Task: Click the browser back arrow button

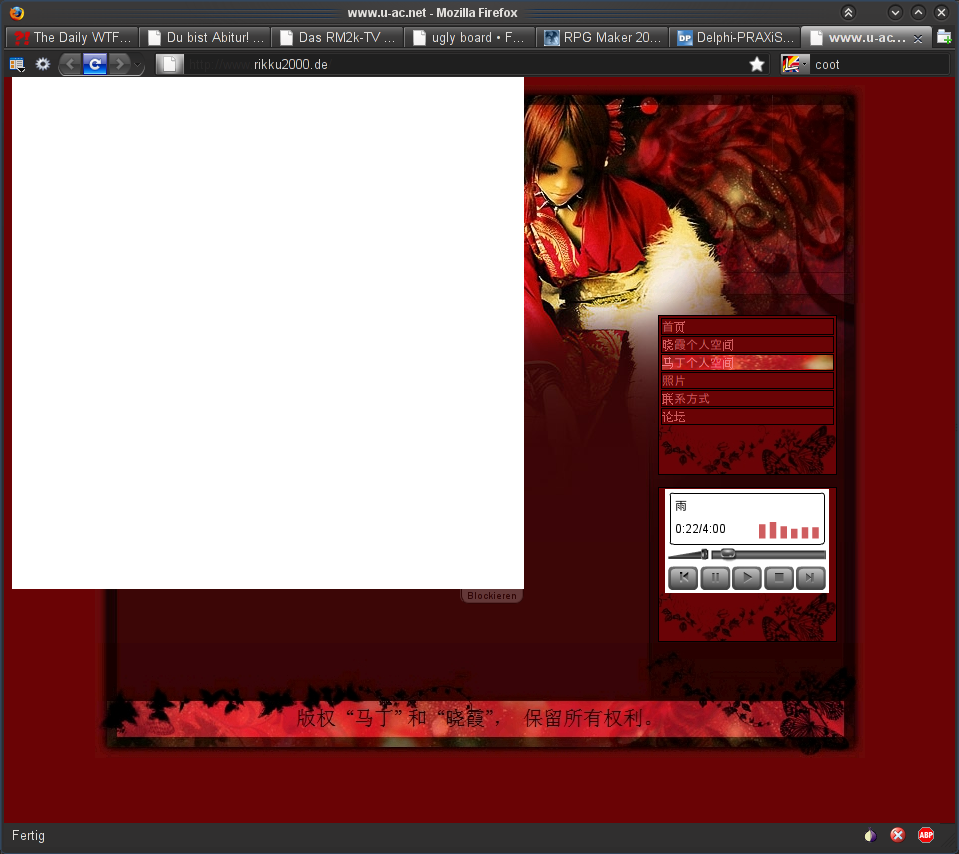Action: coord(70,64)
